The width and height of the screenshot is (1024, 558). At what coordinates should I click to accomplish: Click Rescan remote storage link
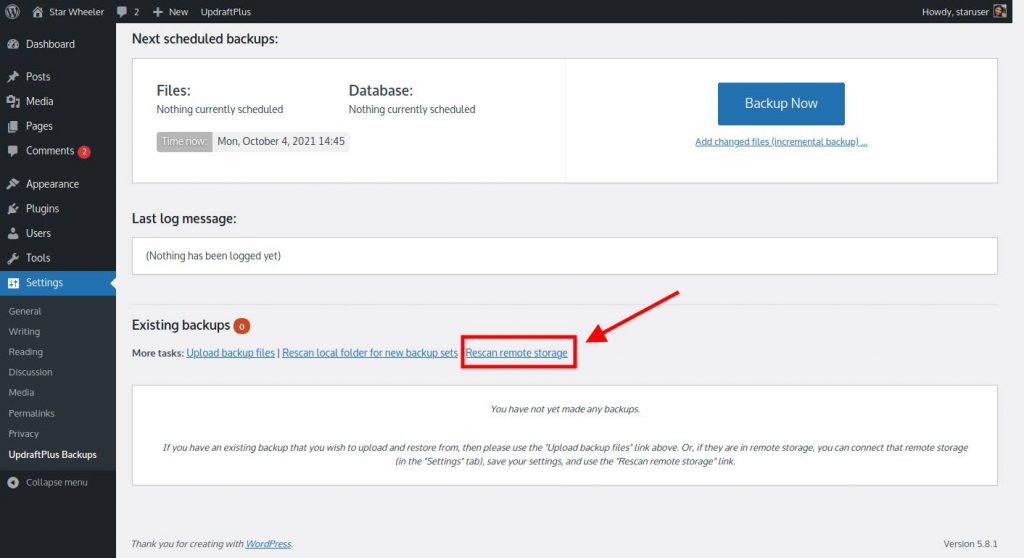tap(516, 353)
